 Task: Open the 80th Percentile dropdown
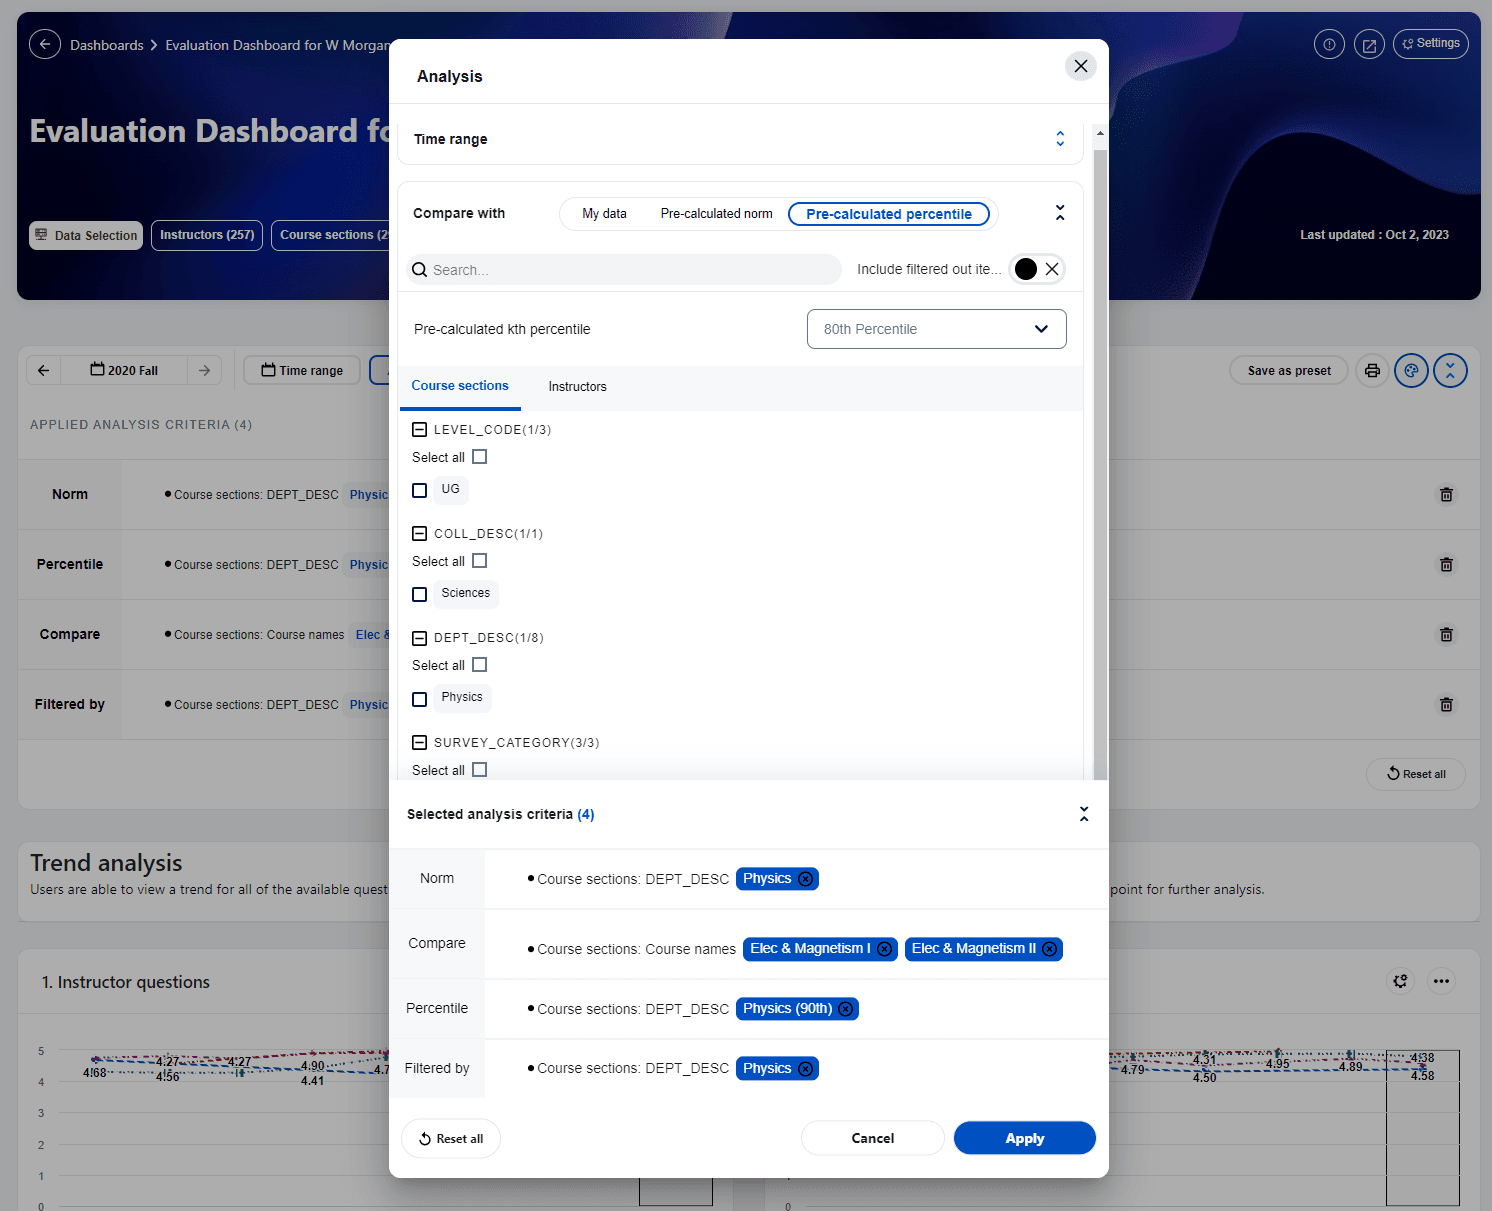[x=936, y=329]
